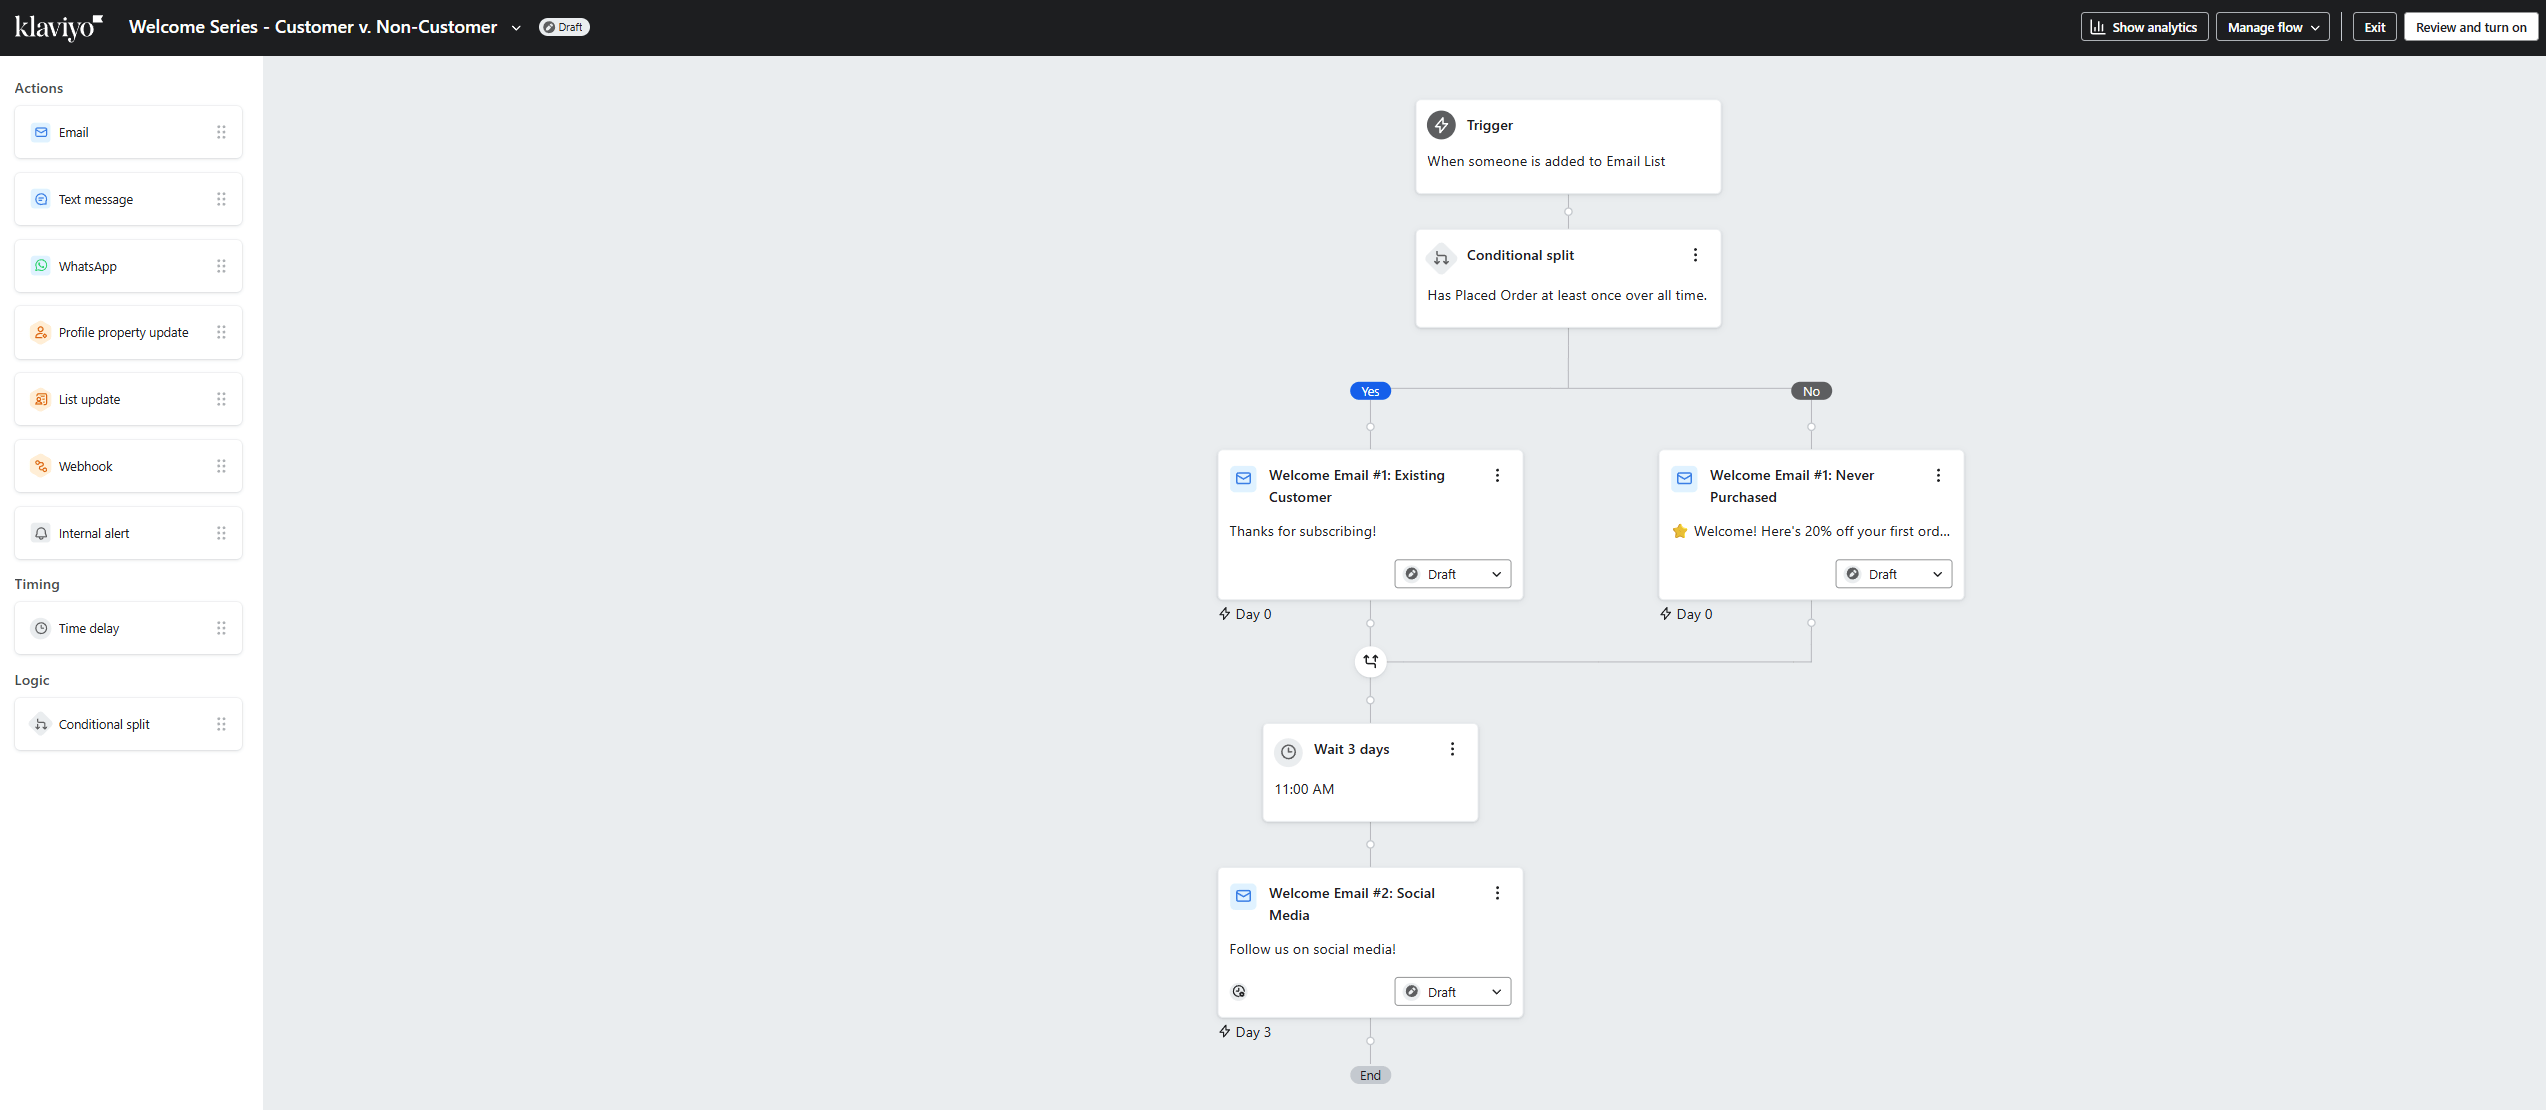This screenshot has width=2546, height=1110.
Task: Select the Email action in the sidebar
Action: click(x=40, y=131)
